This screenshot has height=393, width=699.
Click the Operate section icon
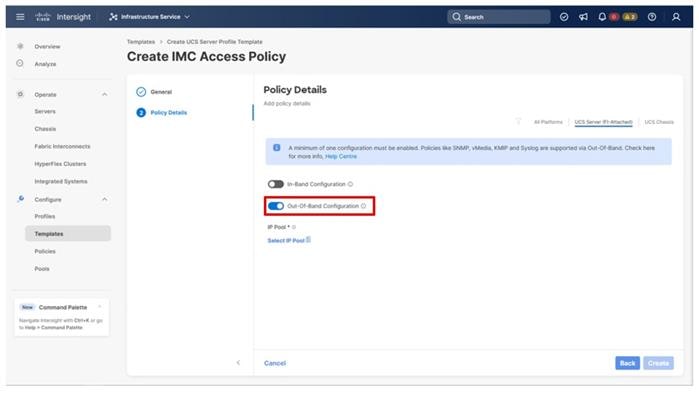click(20, 94)
